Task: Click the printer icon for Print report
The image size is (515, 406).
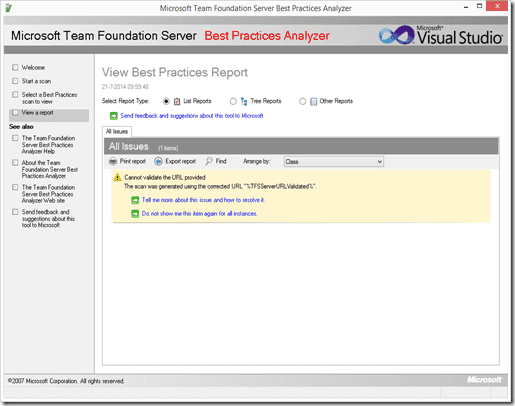Action: point(113,161)
